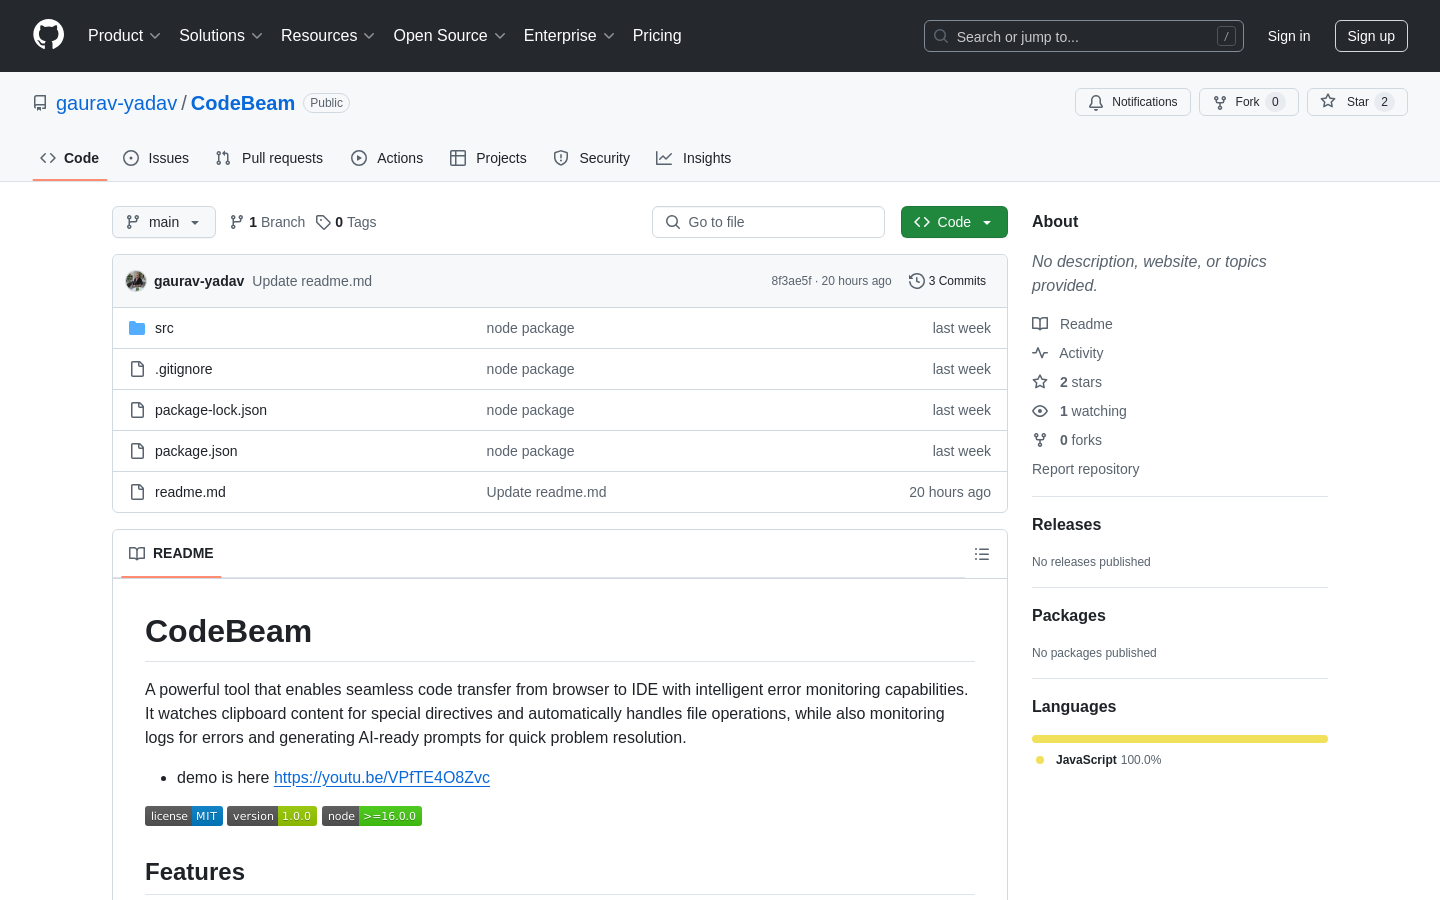Click the eye icon beside 1 watching
Viewport: 1440px width, 900px height.
coord(1040,411)
